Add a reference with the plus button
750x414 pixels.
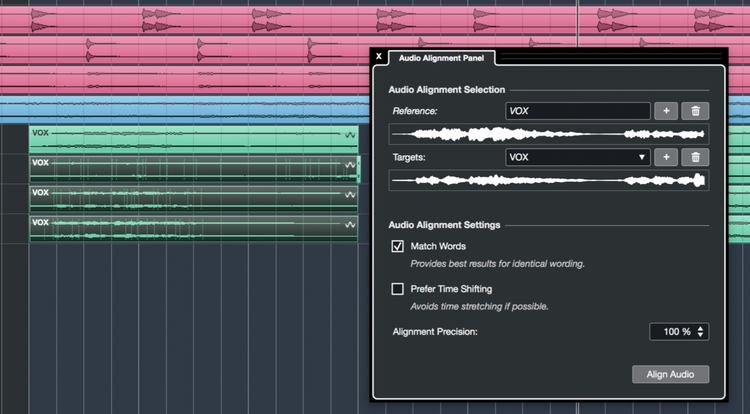coord(666,111)
